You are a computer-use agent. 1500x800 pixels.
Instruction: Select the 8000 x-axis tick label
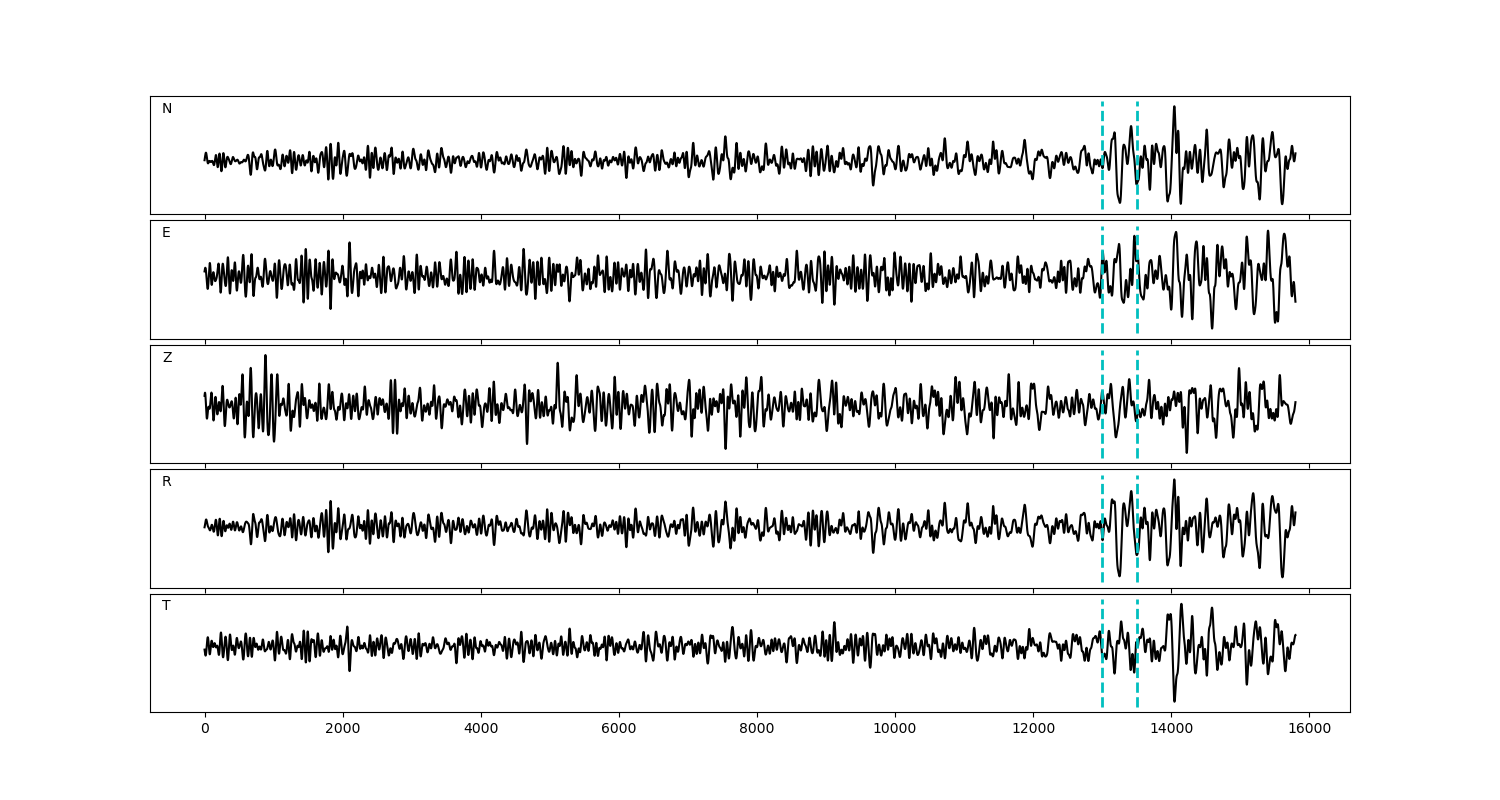[757, 729]
